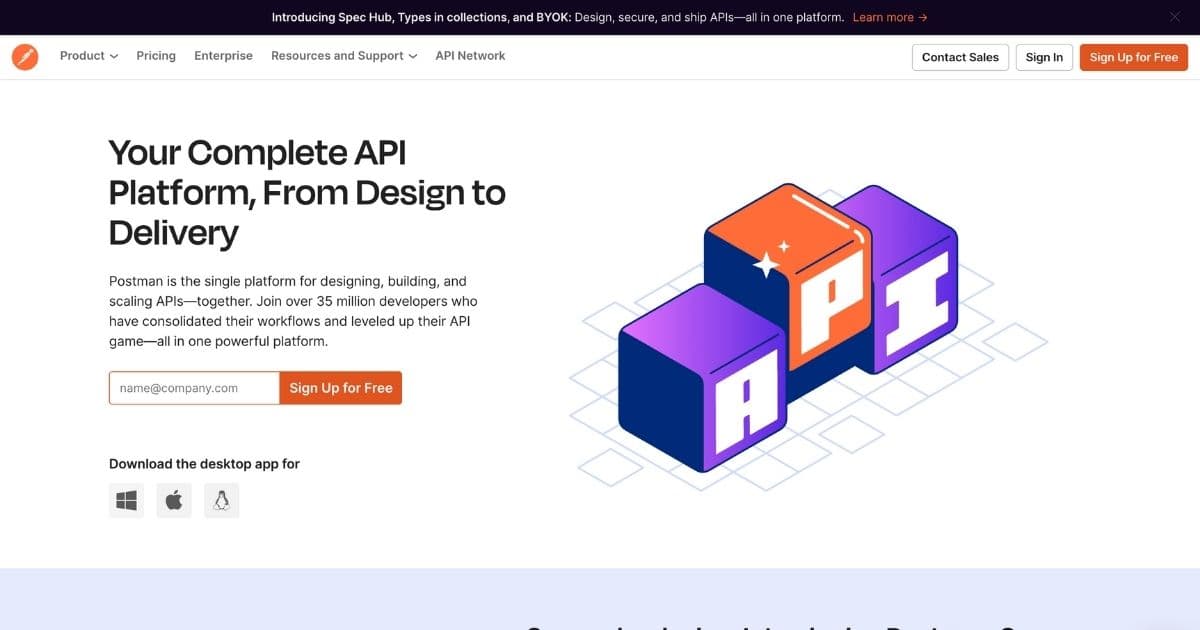Click Sign Up for Free beside email field
Image resolution: width=1200 pixels, height=630 pixels.
tap(341, 388)
